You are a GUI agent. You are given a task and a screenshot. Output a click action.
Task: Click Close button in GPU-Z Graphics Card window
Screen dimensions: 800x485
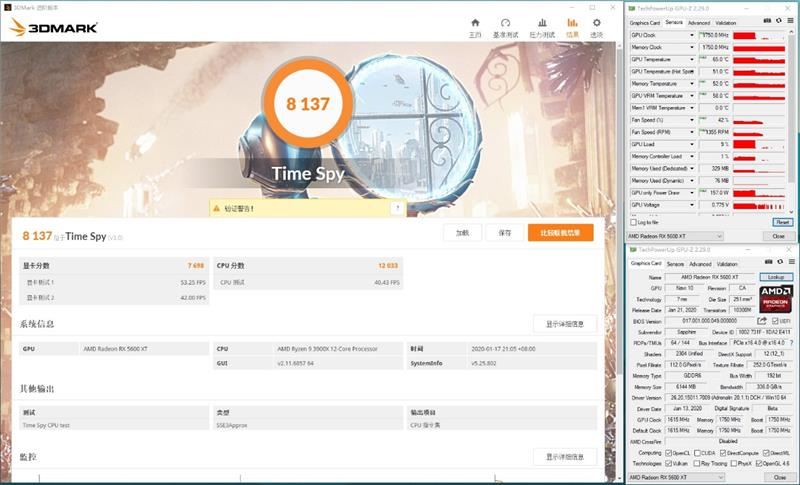(x=780, y=477)
